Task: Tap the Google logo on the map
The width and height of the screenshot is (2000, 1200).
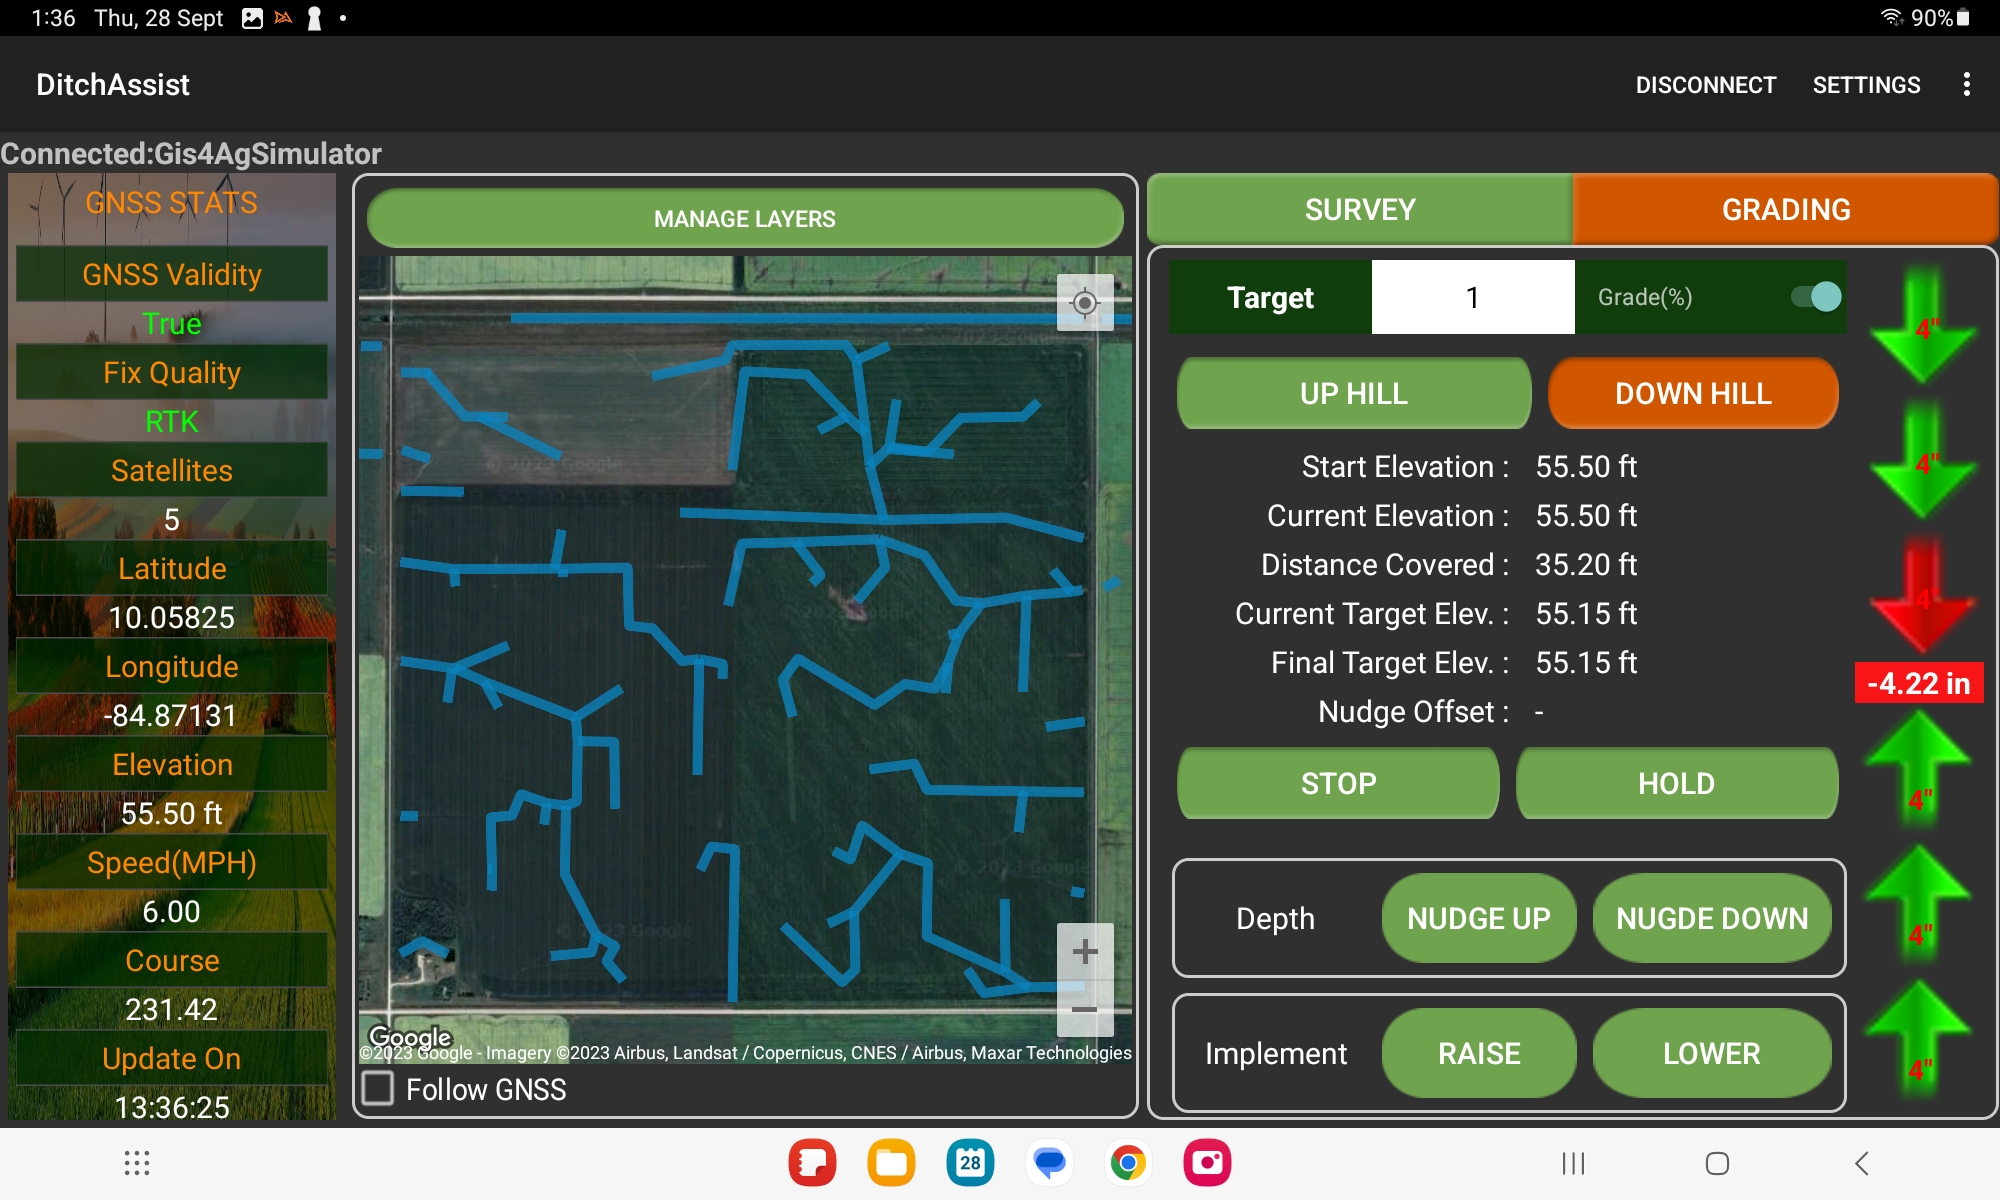Action: coord(410,1036)
